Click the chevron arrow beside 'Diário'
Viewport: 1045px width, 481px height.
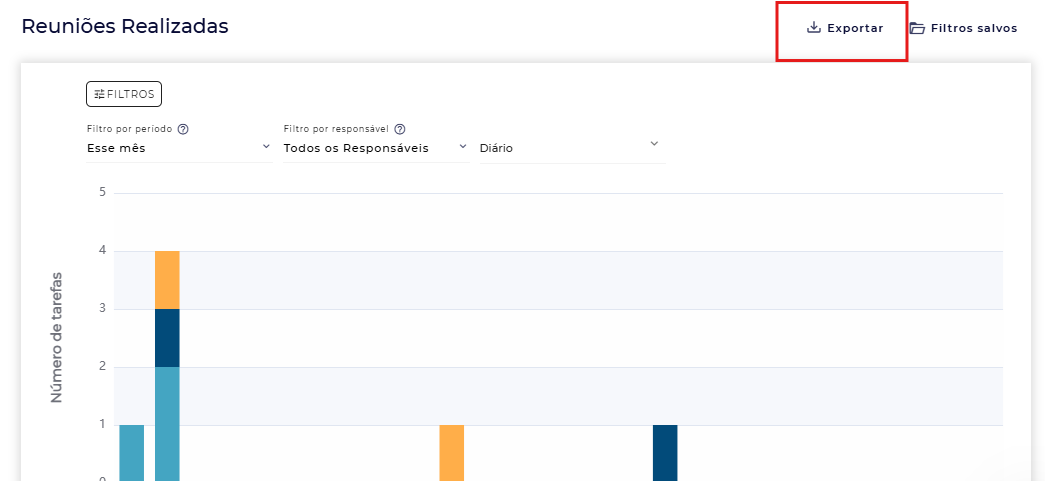pos(654,144)
